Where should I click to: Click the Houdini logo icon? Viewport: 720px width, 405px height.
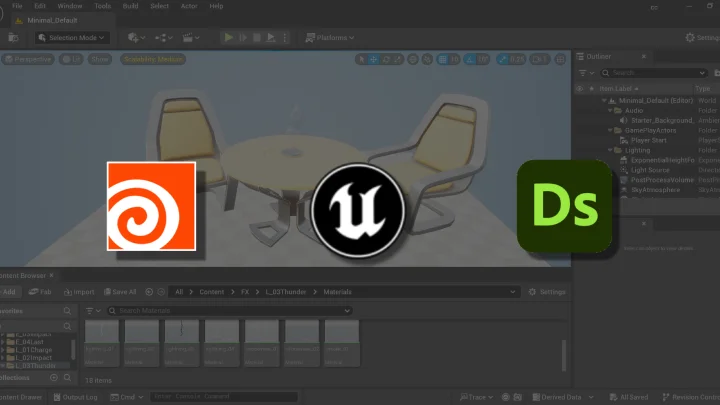tap(152, 206)
